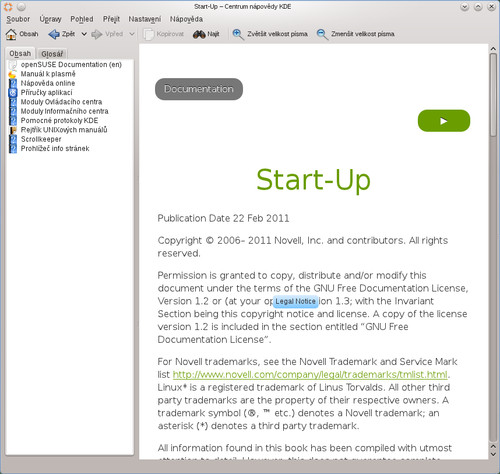This screenshot has width=500, height=474.
Task: Open the Nastavení menu
Action: [145, 19]
